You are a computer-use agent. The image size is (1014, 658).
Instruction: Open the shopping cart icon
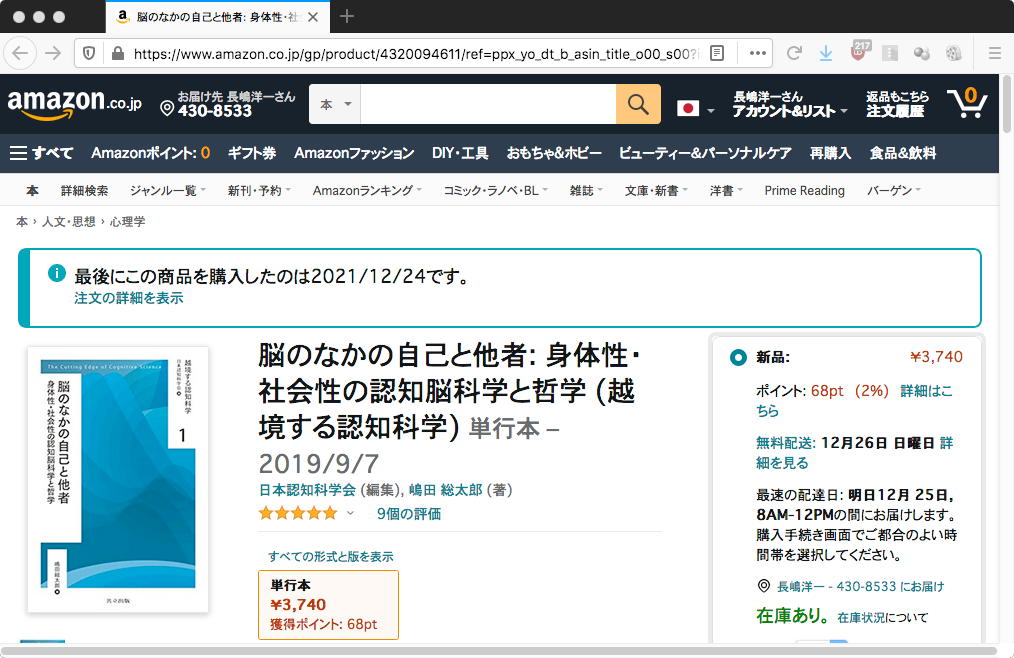[x=967, y=103]
